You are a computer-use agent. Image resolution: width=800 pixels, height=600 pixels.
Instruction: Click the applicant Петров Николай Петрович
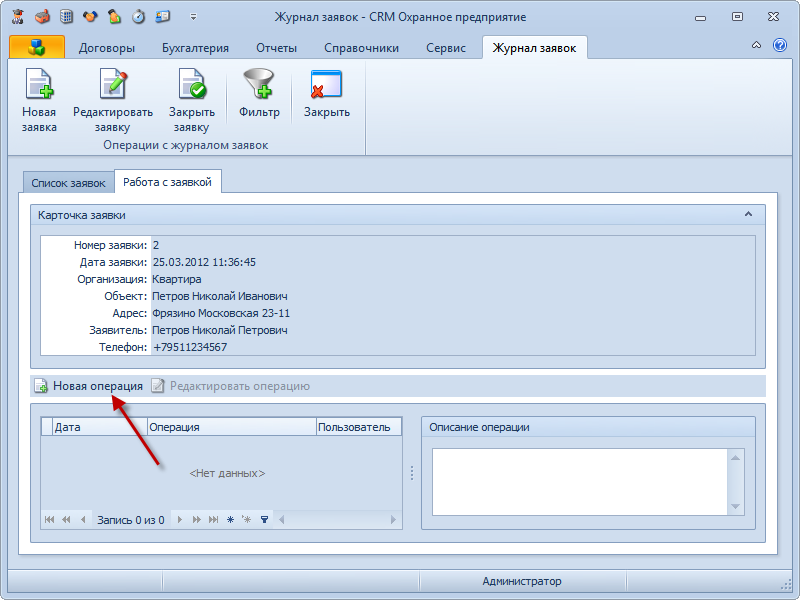click(220, 330)
